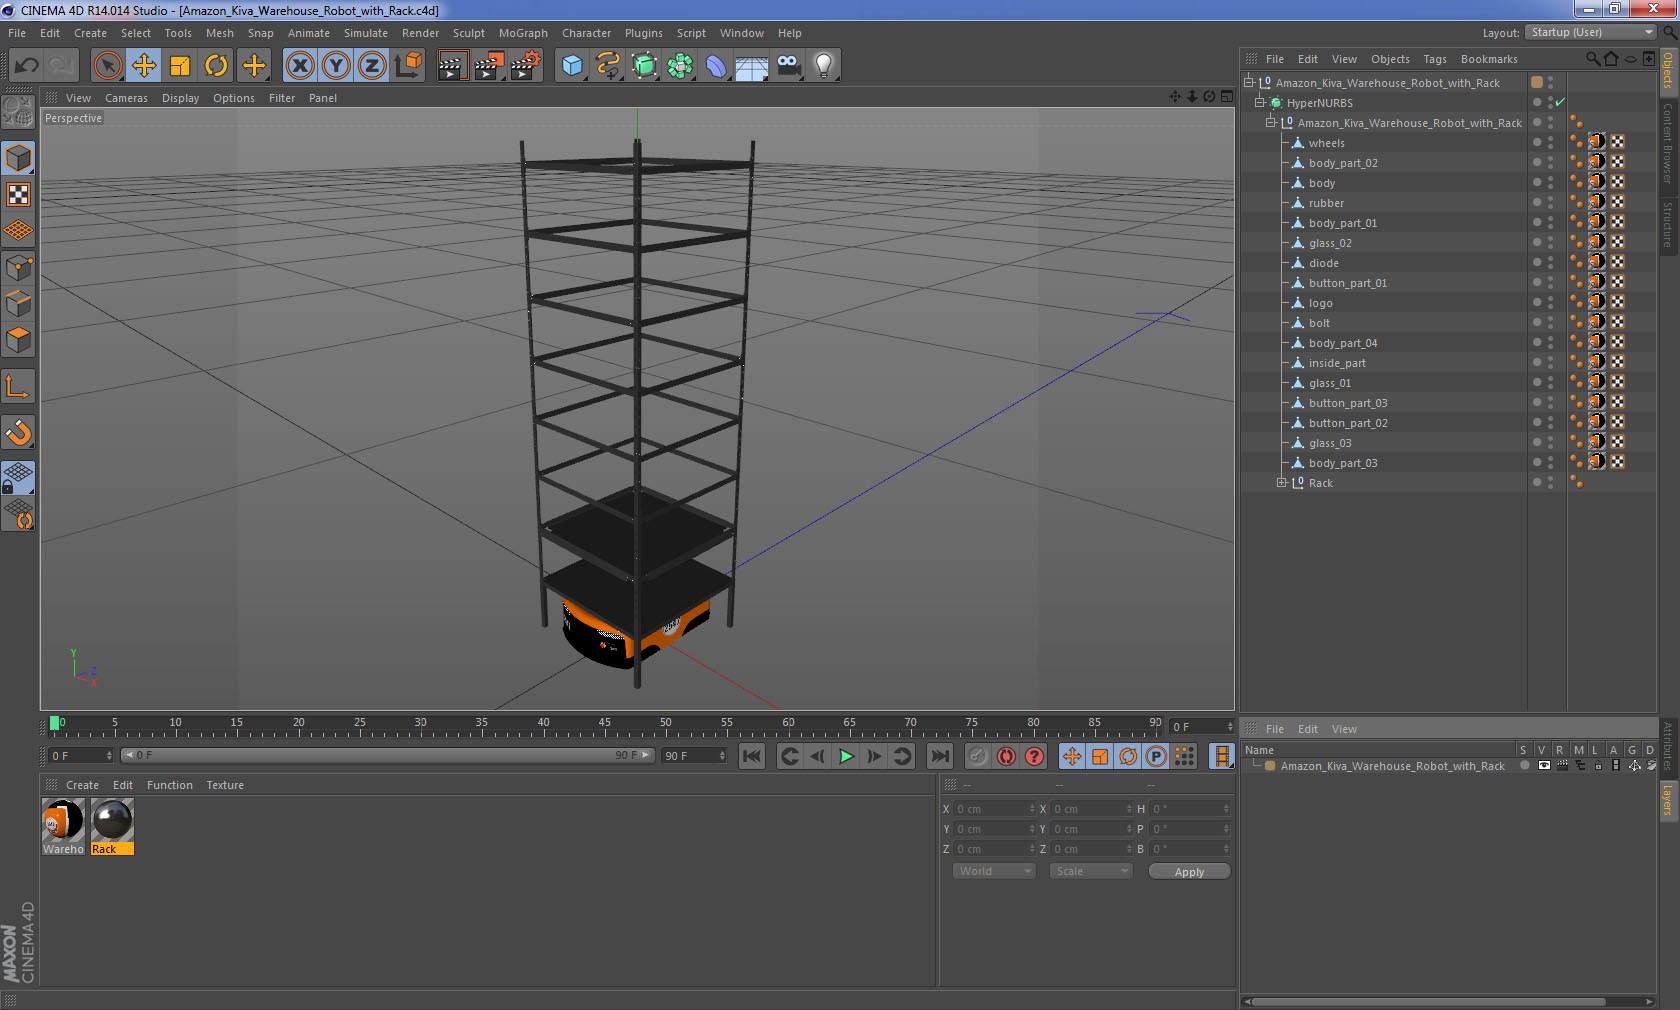Toggle visibility dots for Rack object
The width and height of the screenshot is (1680, 1010).
1550,482
